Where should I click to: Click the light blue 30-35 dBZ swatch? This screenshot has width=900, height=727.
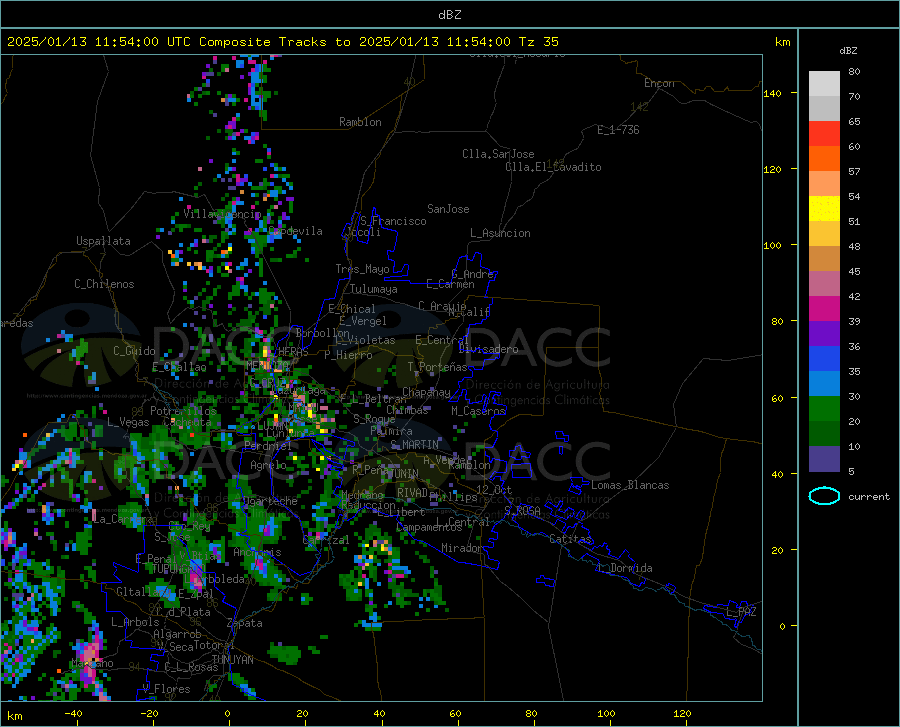[x=824, y=384]
